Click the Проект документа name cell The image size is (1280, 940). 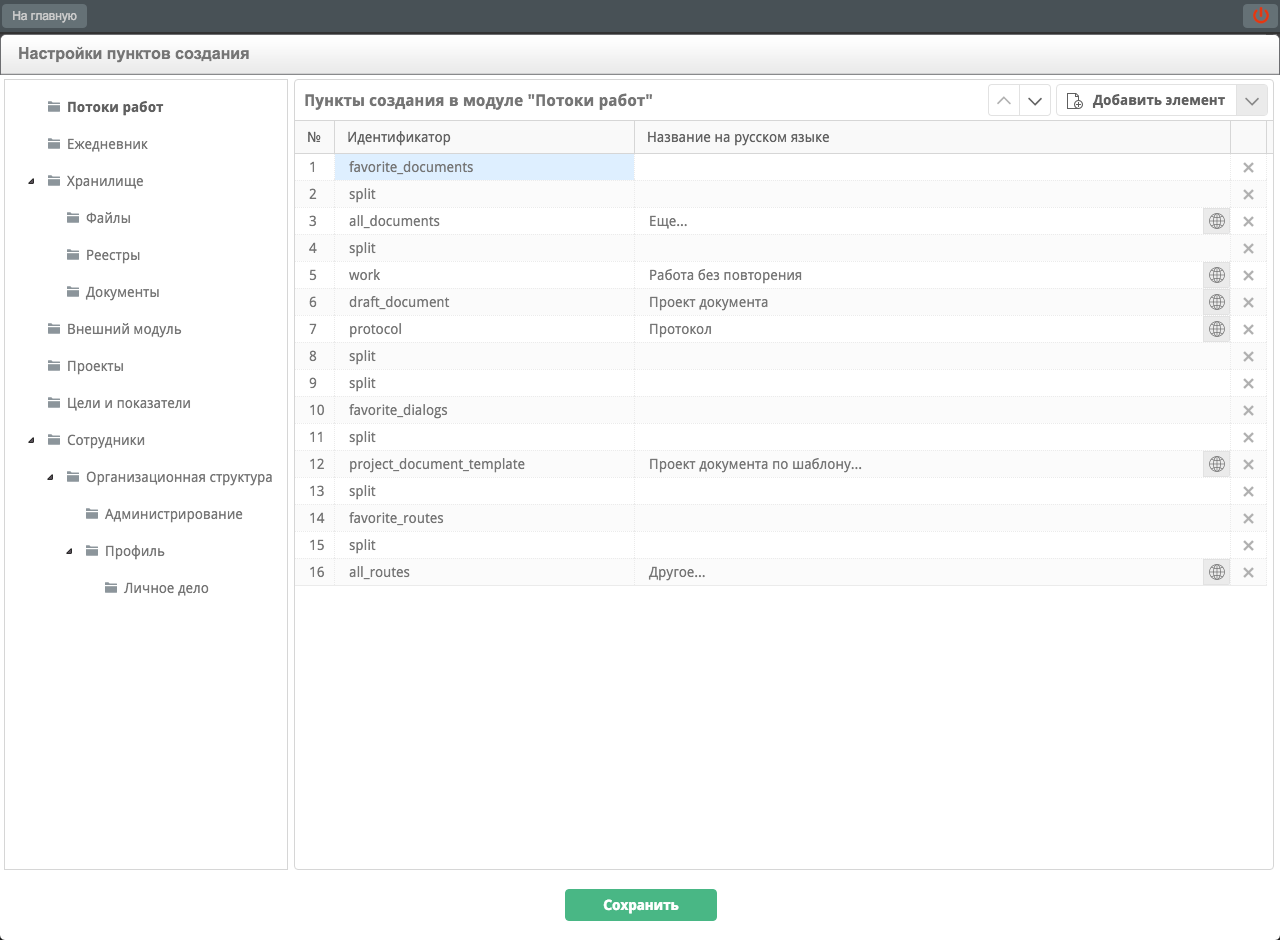pyautogui.click(x=918, y=302)
